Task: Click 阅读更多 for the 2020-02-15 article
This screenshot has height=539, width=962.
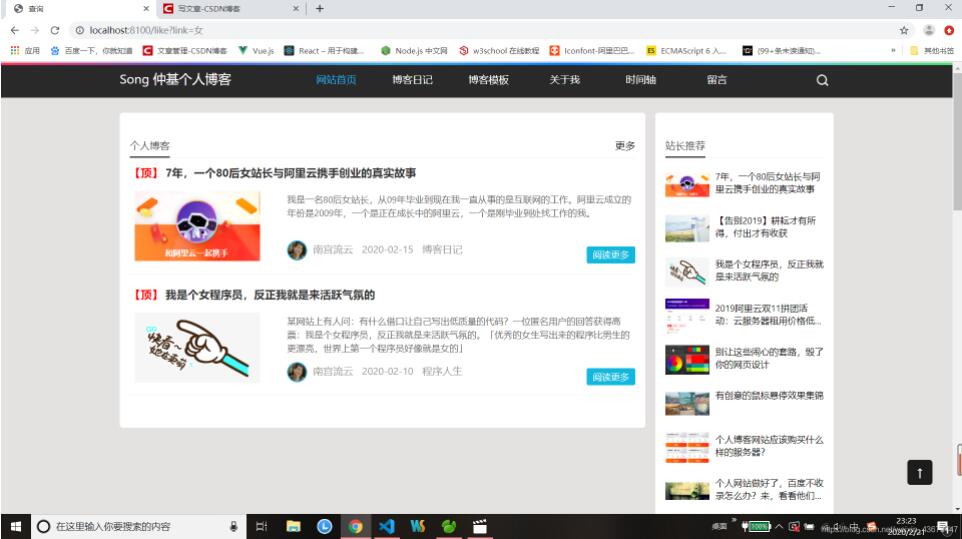Action: [x=610, y=254]
